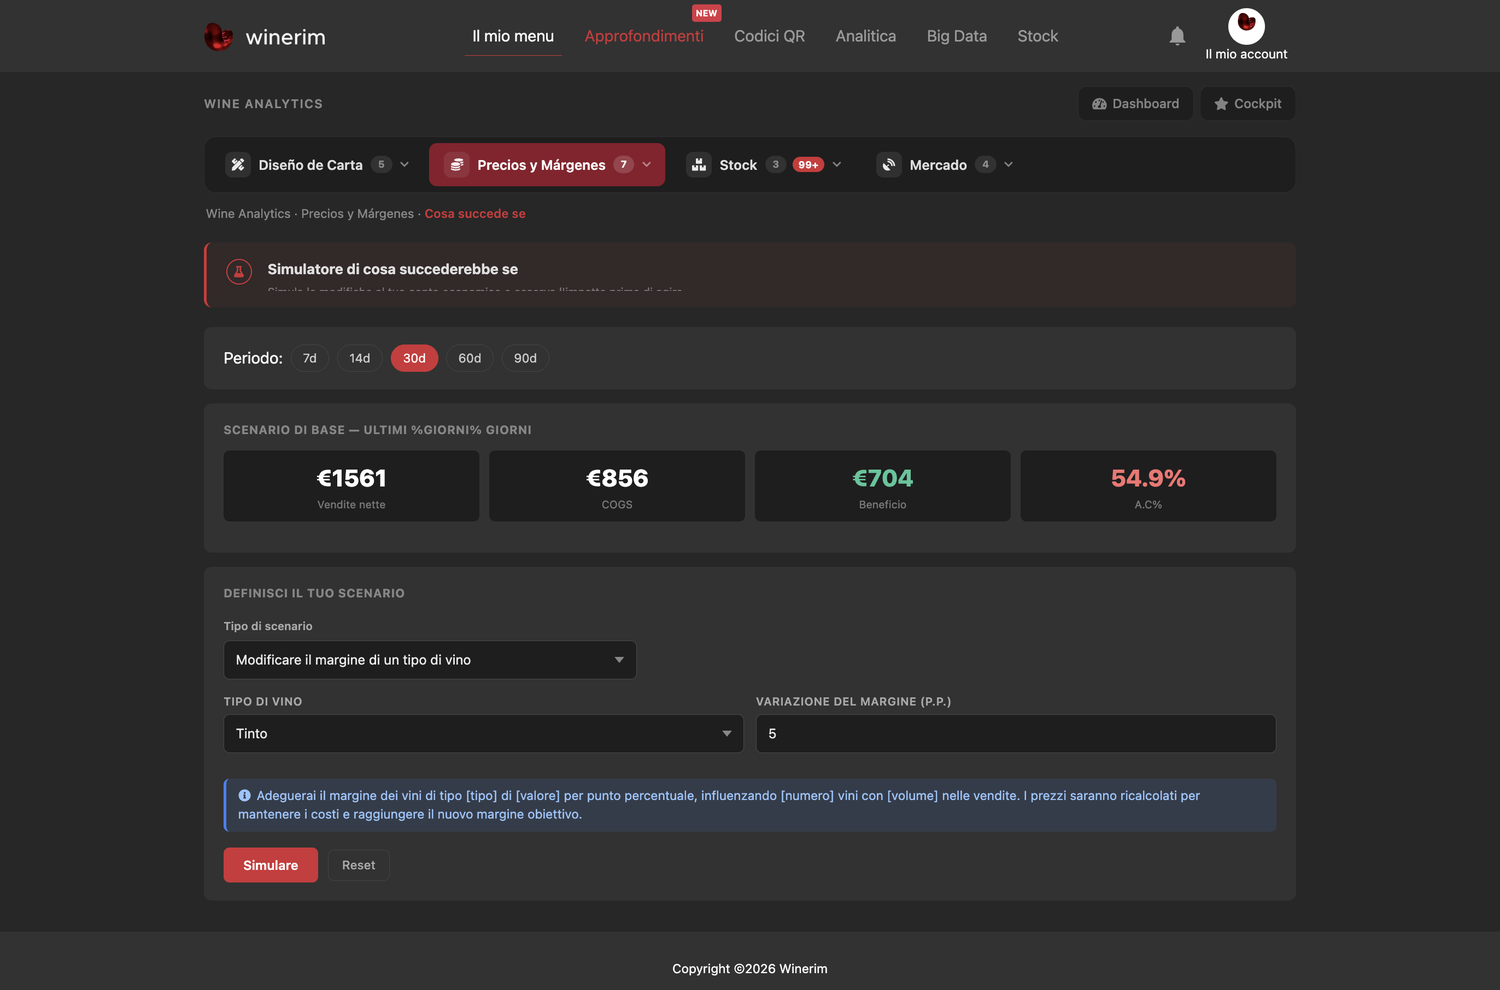Open Codici QR in the nav
1500x990 pixels.
point(769,36)
